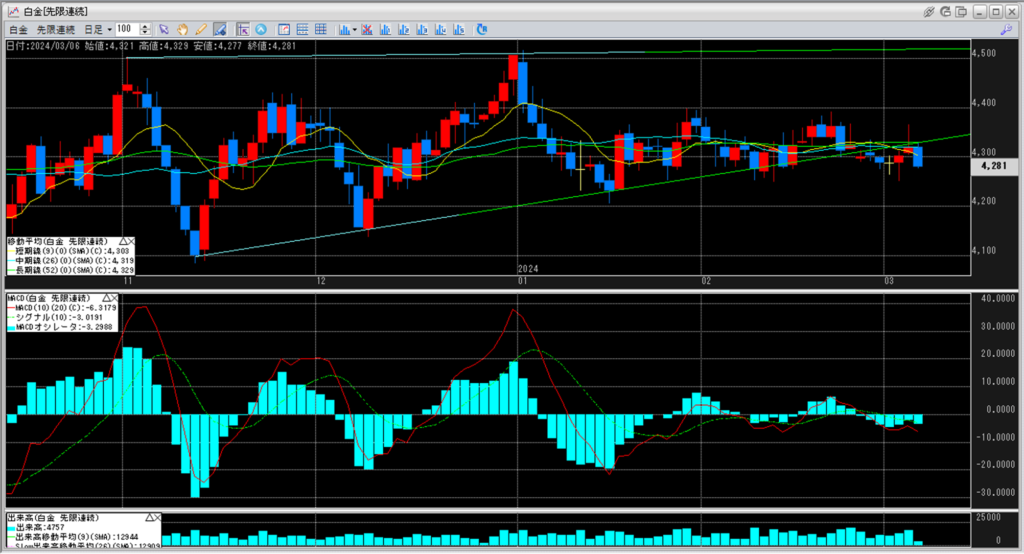The width and height of the screenshot is (1024, 554).
Task: Click the bar count field showing 100
Action: tap(127, 29)
